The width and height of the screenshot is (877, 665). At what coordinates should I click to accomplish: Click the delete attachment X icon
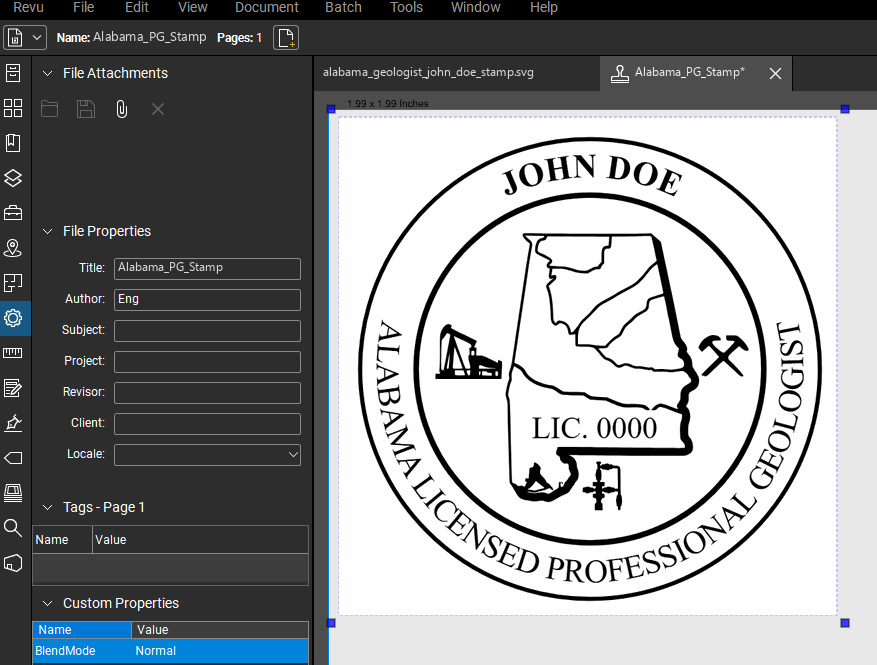point(158,109)
